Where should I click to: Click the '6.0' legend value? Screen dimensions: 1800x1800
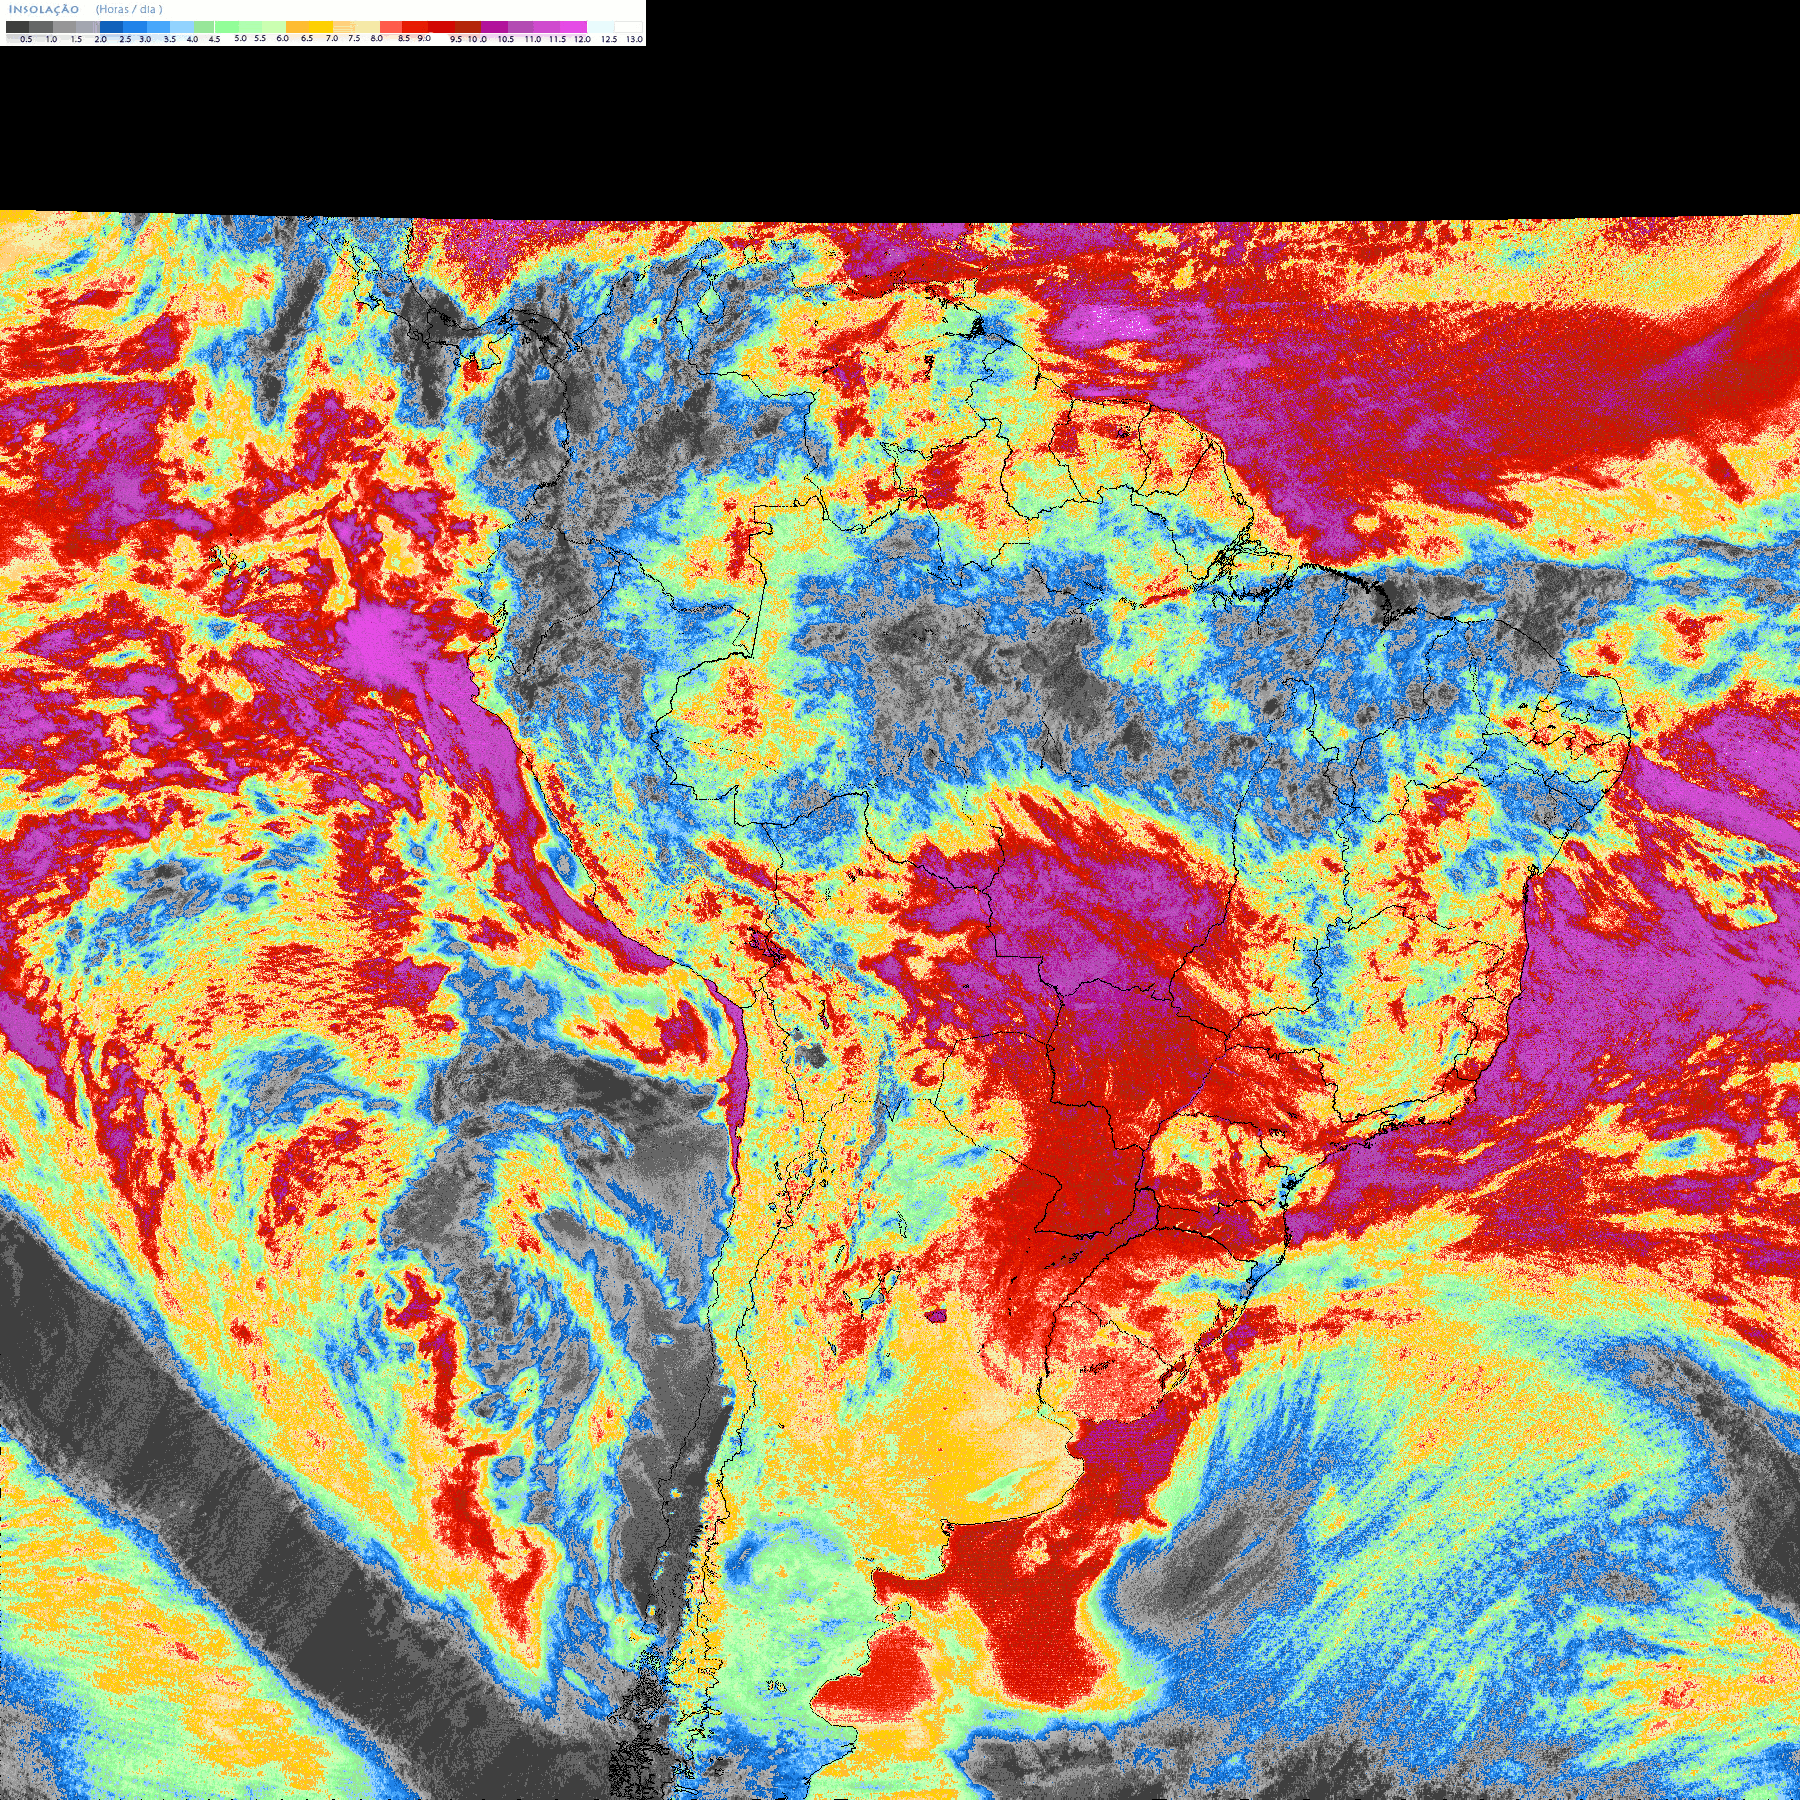(x=283, y=38)
